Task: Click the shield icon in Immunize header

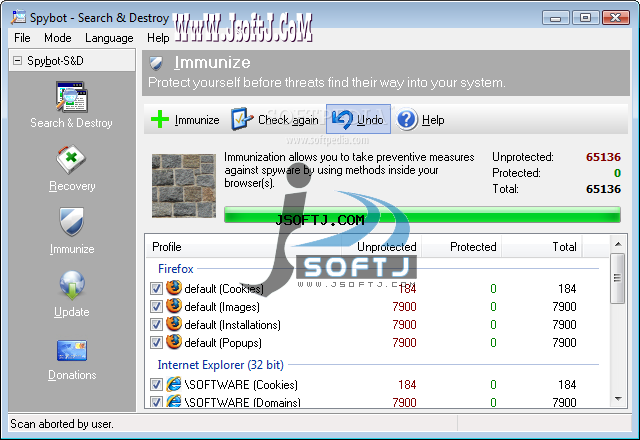Action: click(x=156, y=63)
